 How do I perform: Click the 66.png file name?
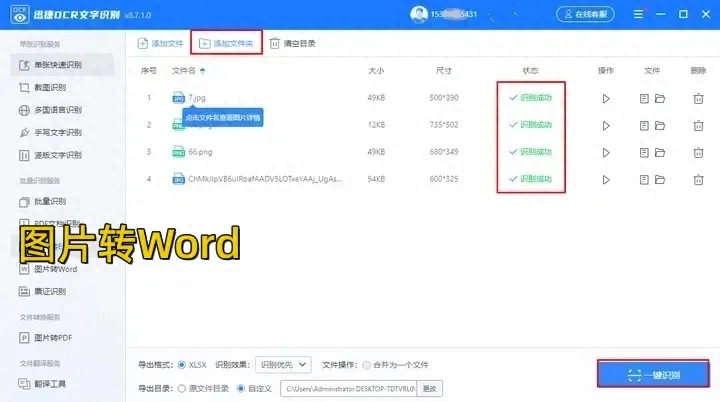pyautogui.click(x=200, y=152)
